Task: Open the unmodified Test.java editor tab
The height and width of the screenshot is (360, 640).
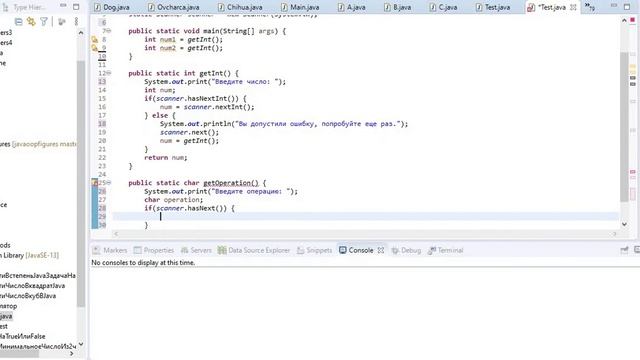Action: pos(493,7)
